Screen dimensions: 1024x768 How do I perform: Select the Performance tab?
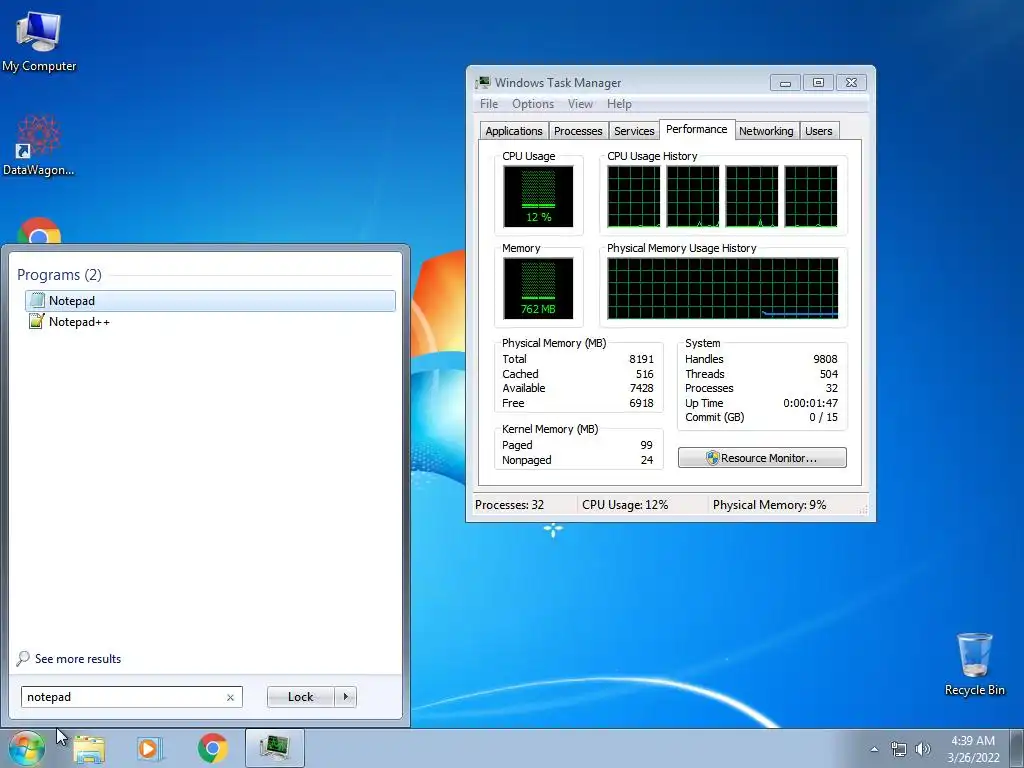coord(697,129)
